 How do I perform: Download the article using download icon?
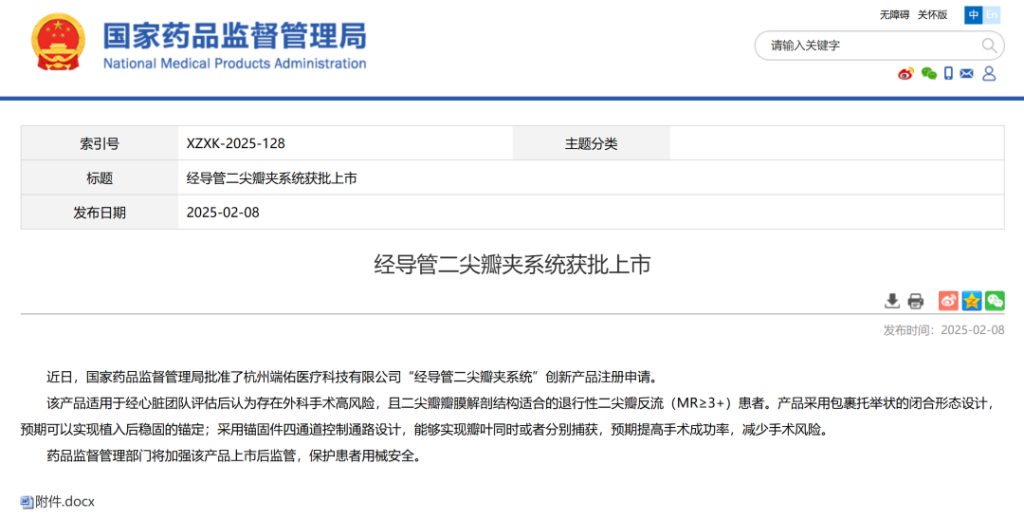point(892,301)
